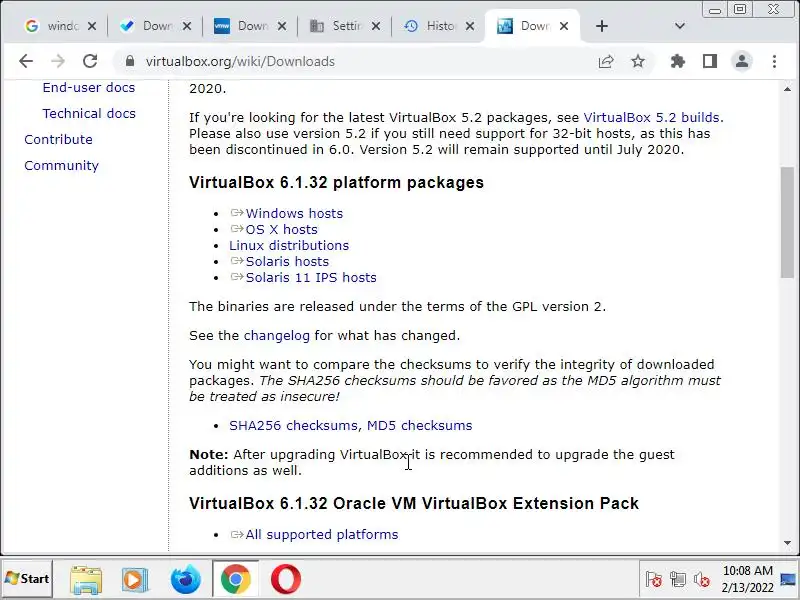Download the Windows hosts package
The width and height of the screenshot is (800, 600).
[x=294, y=213]
